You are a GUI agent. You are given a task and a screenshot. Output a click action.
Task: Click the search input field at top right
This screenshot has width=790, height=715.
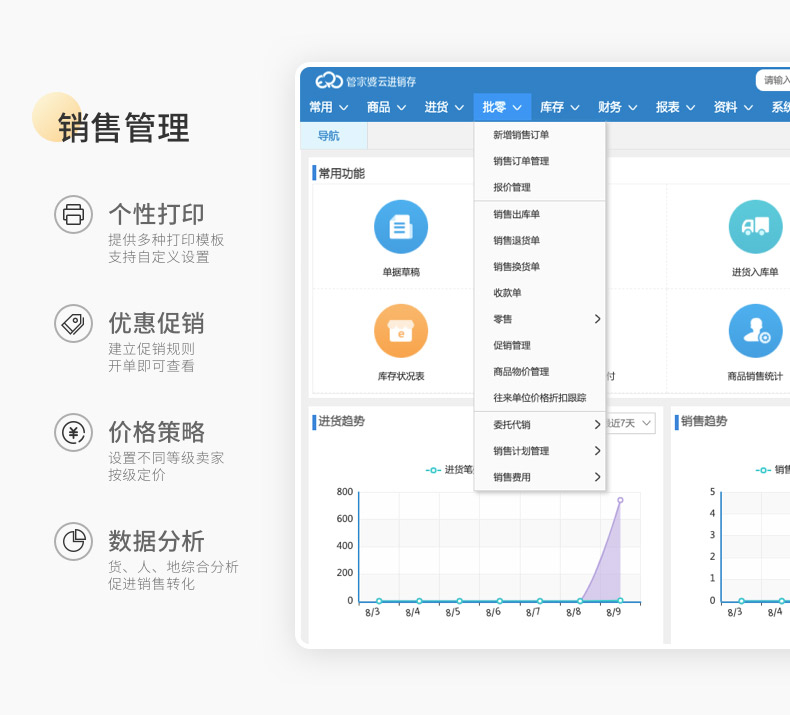tap(774, 81)
